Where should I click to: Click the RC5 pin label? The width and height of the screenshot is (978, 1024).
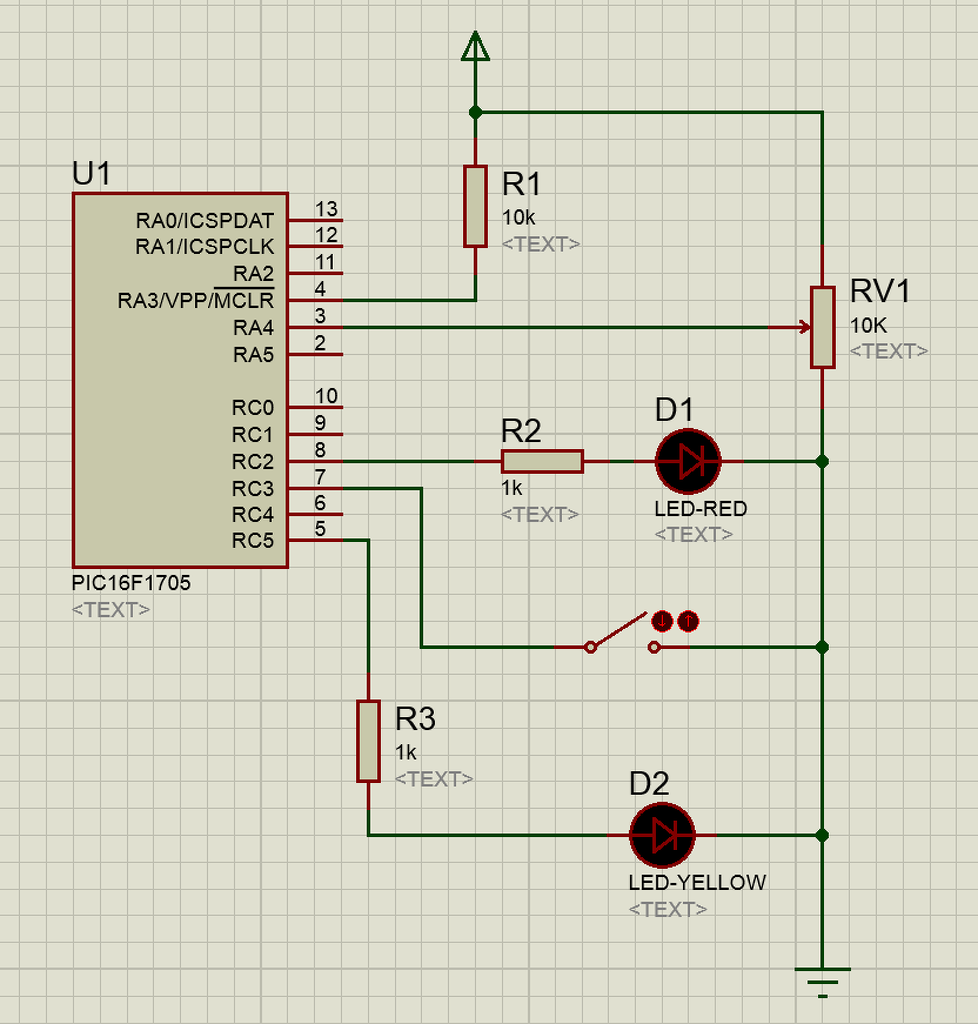point(253,541)
